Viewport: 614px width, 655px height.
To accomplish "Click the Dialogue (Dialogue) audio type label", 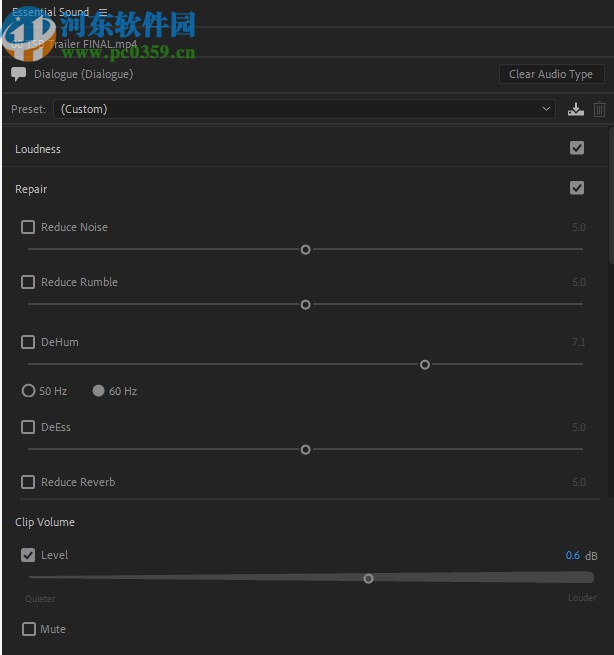I will pyautogui.click(x=84, y=74).
